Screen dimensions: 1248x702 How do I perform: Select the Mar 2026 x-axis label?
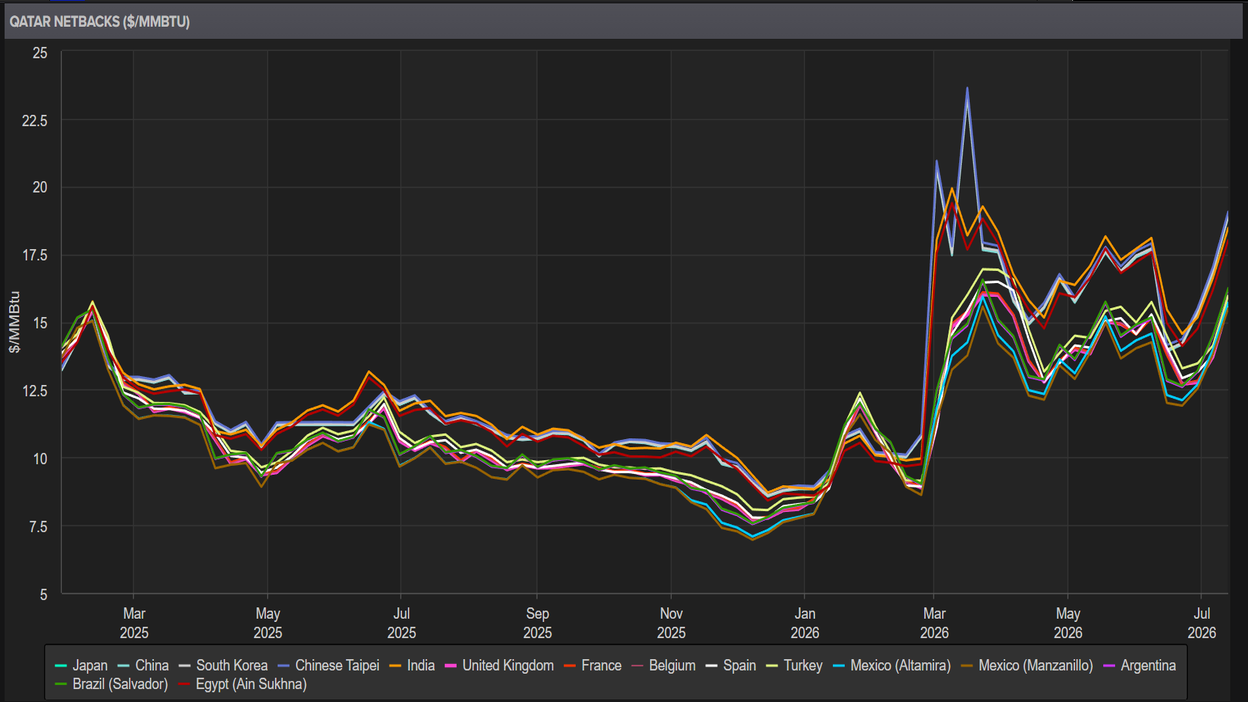click(934, 623)
